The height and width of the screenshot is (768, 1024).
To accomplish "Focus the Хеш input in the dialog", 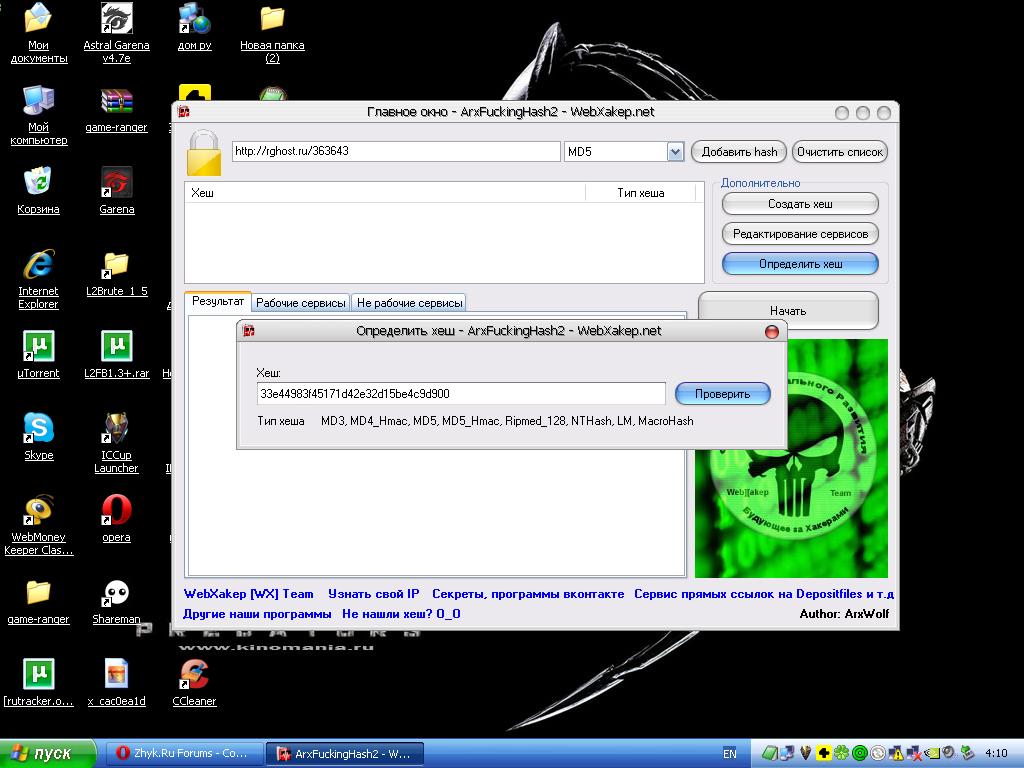I will (x=461, y=394).
